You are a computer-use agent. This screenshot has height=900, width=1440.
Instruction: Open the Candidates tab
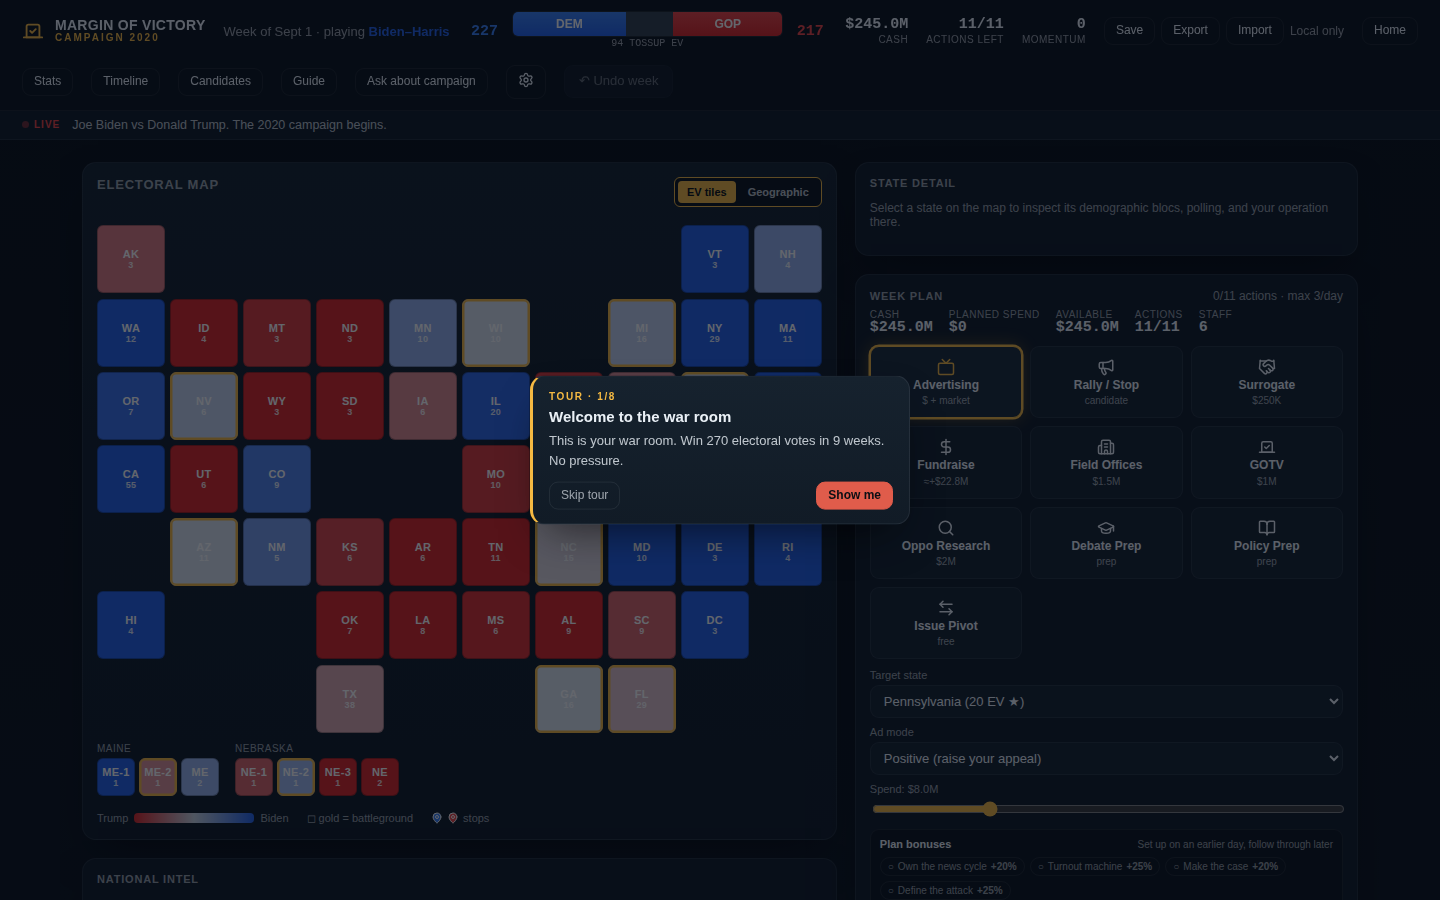click(x=220, y=81)
